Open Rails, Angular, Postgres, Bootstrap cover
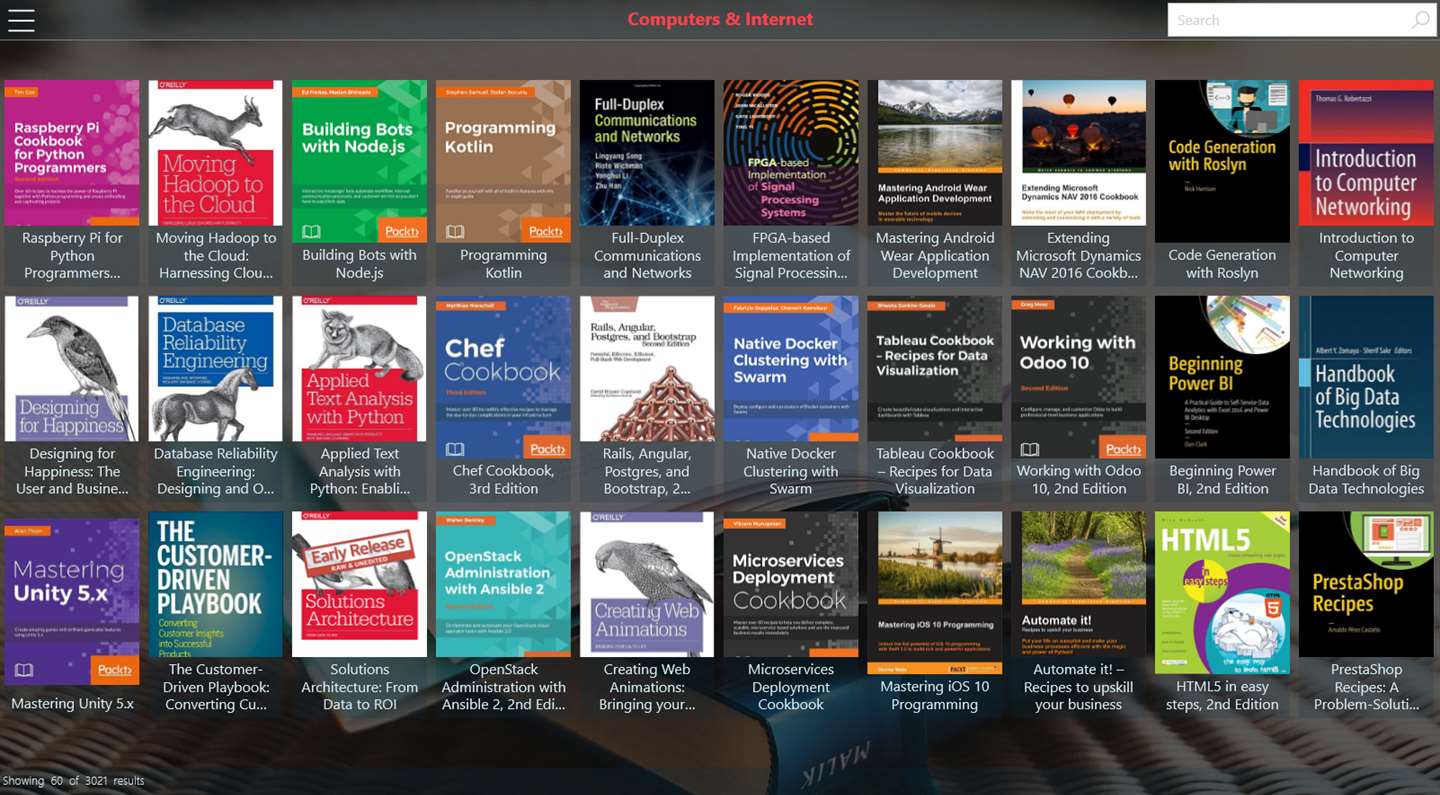 (x=647, y=369)
